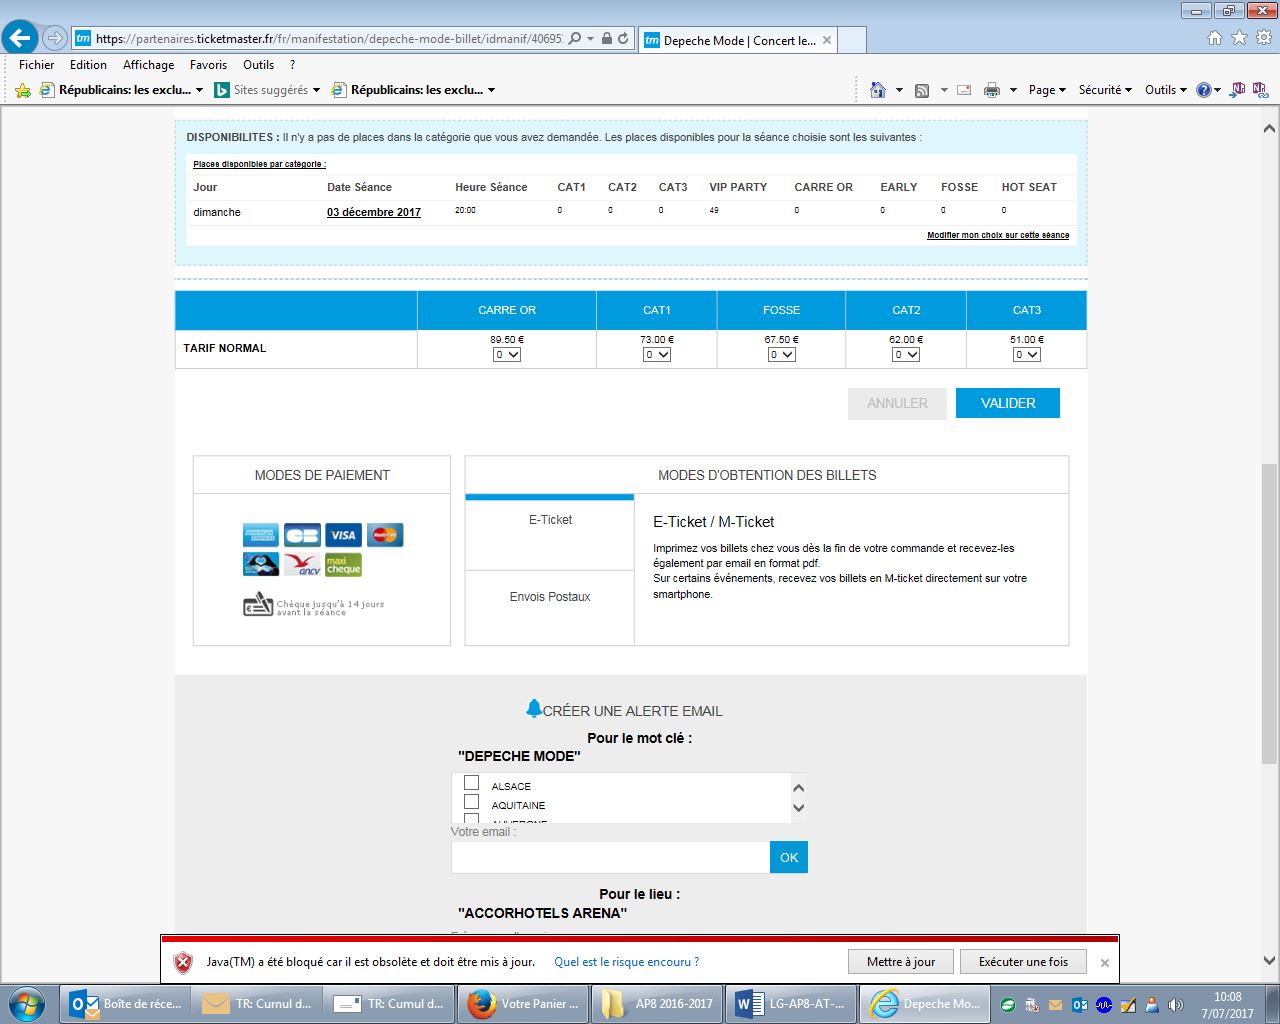Open the Windows Start button

point(27,1003)
